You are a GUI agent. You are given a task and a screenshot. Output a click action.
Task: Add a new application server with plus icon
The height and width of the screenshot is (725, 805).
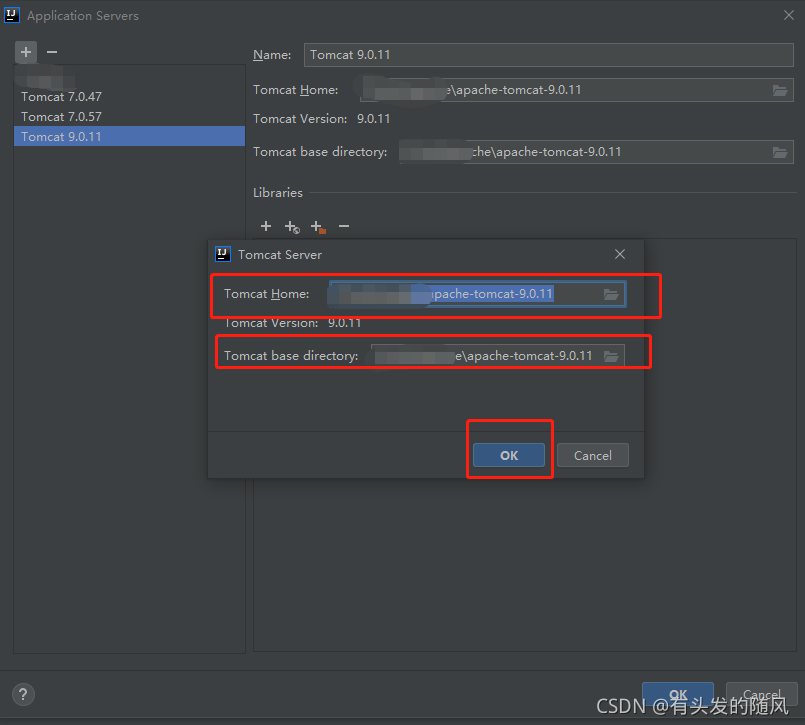click(x=26, y=52)
